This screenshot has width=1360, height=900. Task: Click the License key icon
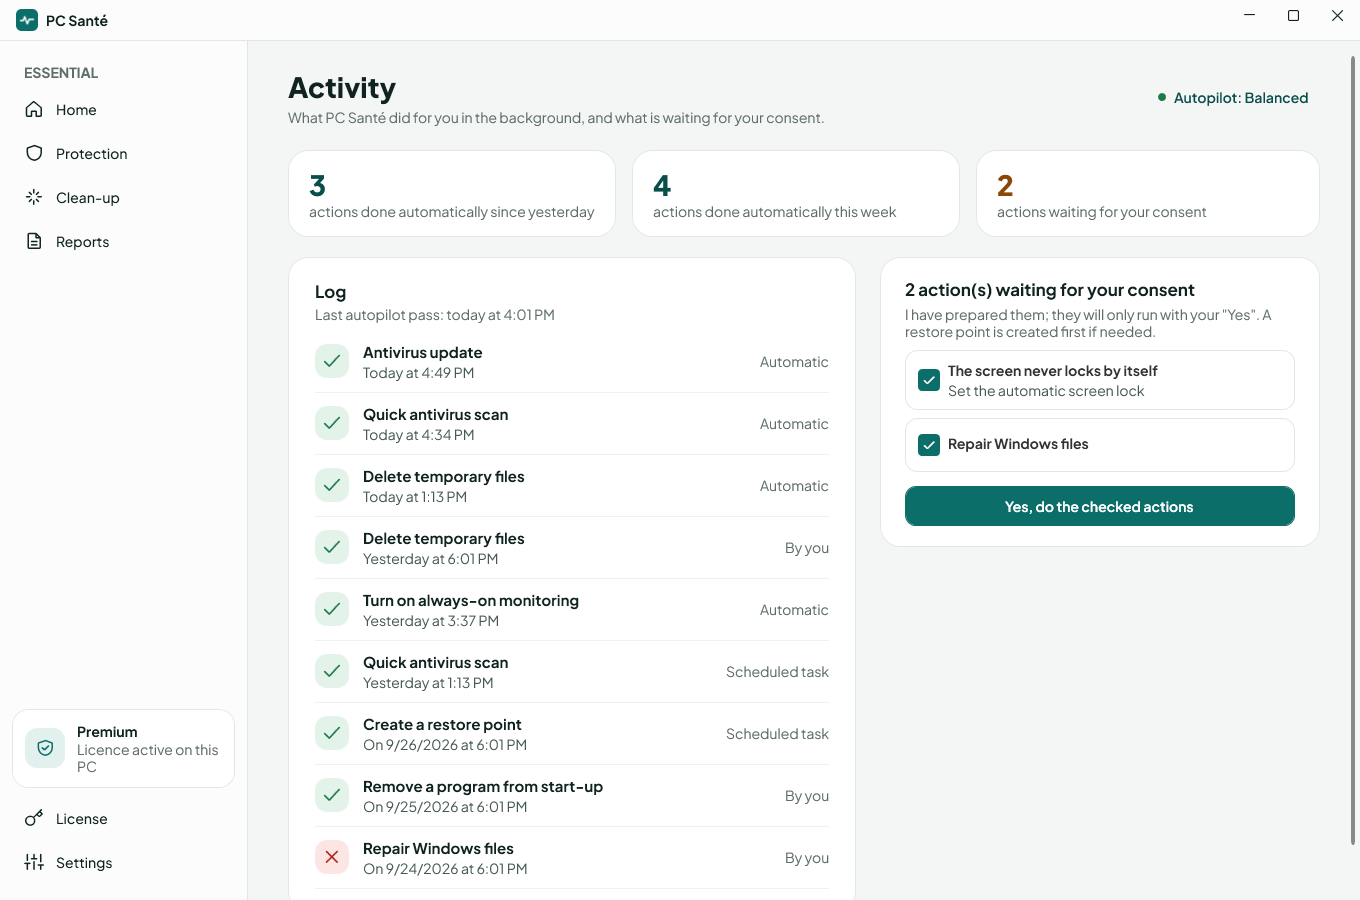pos(34,818)
